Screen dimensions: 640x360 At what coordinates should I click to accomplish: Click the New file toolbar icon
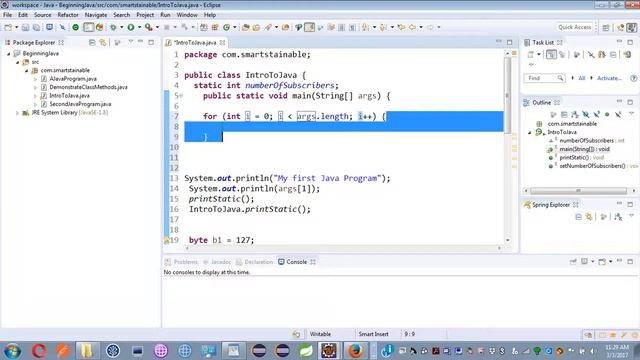[8, 27]
